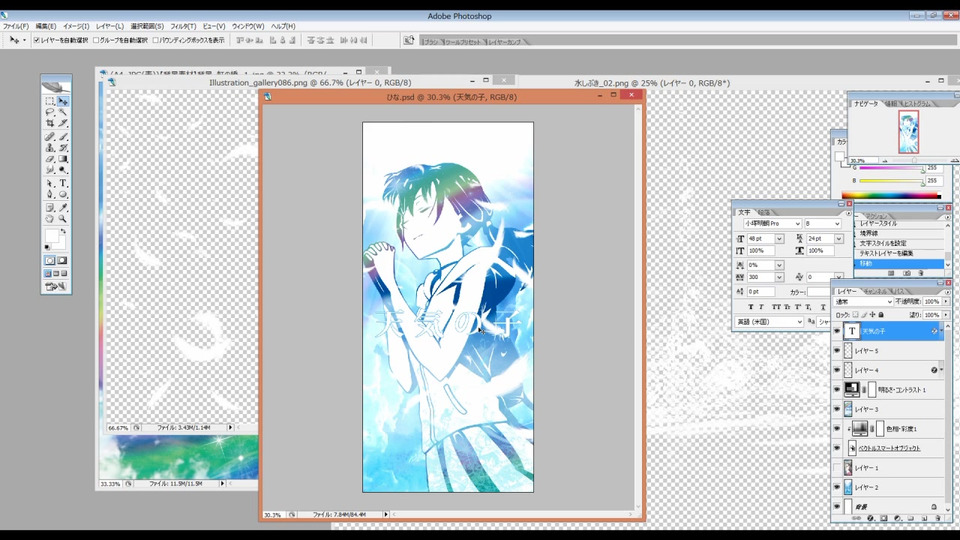Hide the 明るさ・コントラスト 1 adjustment layer

point(837,389)
